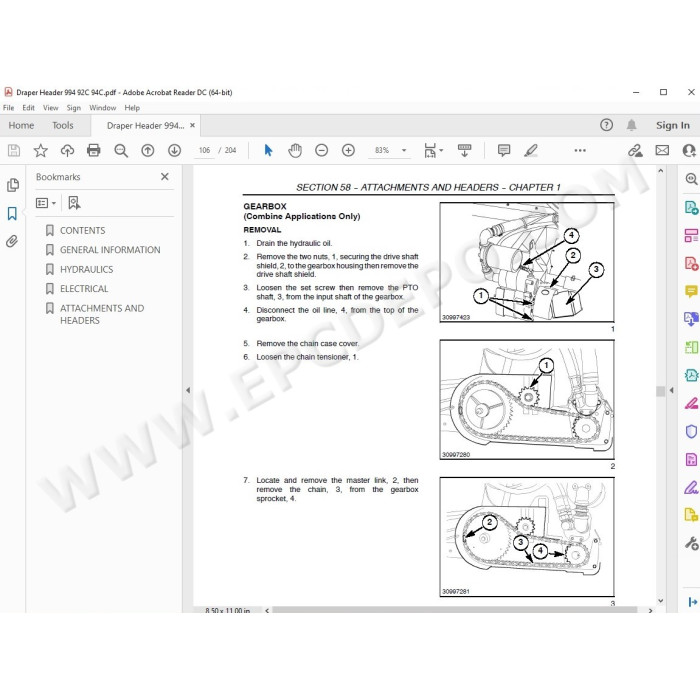Jump to GENERAL INFORMATION bookmark
The width and height of the screenshot is (700, 700).
click(110, 250)
